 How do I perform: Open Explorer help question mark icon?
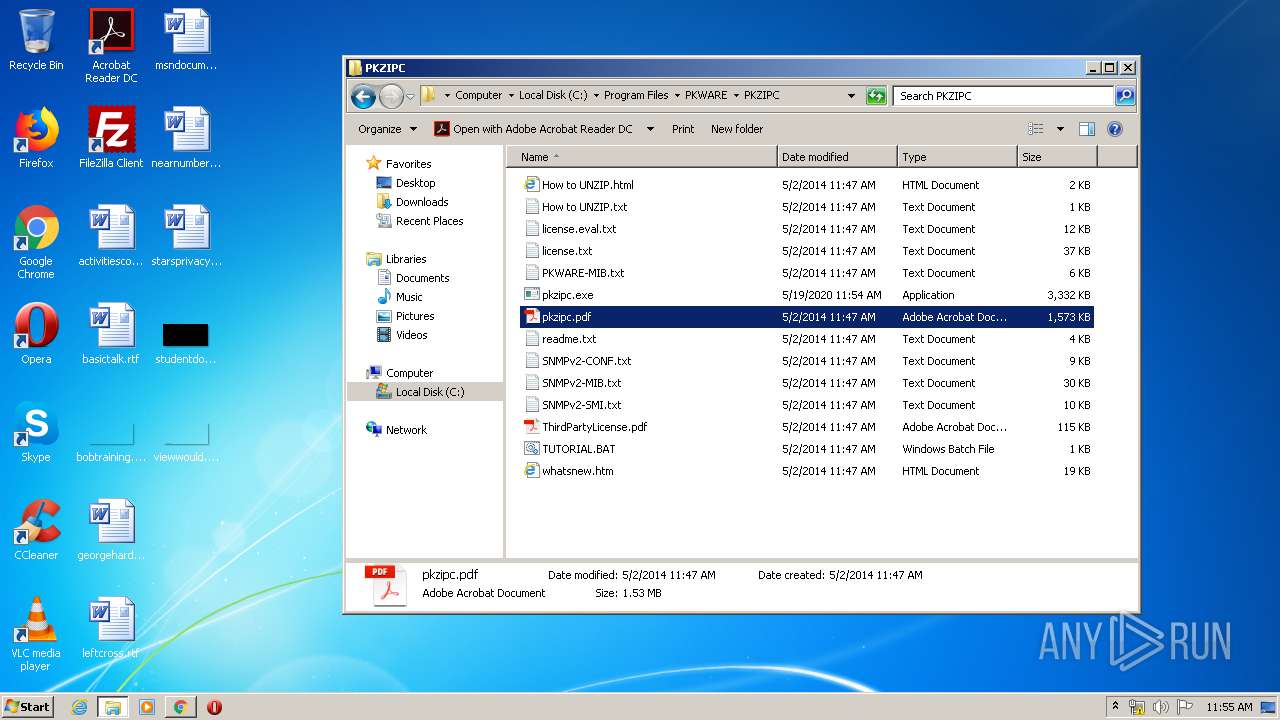(x=1115, y=129)
